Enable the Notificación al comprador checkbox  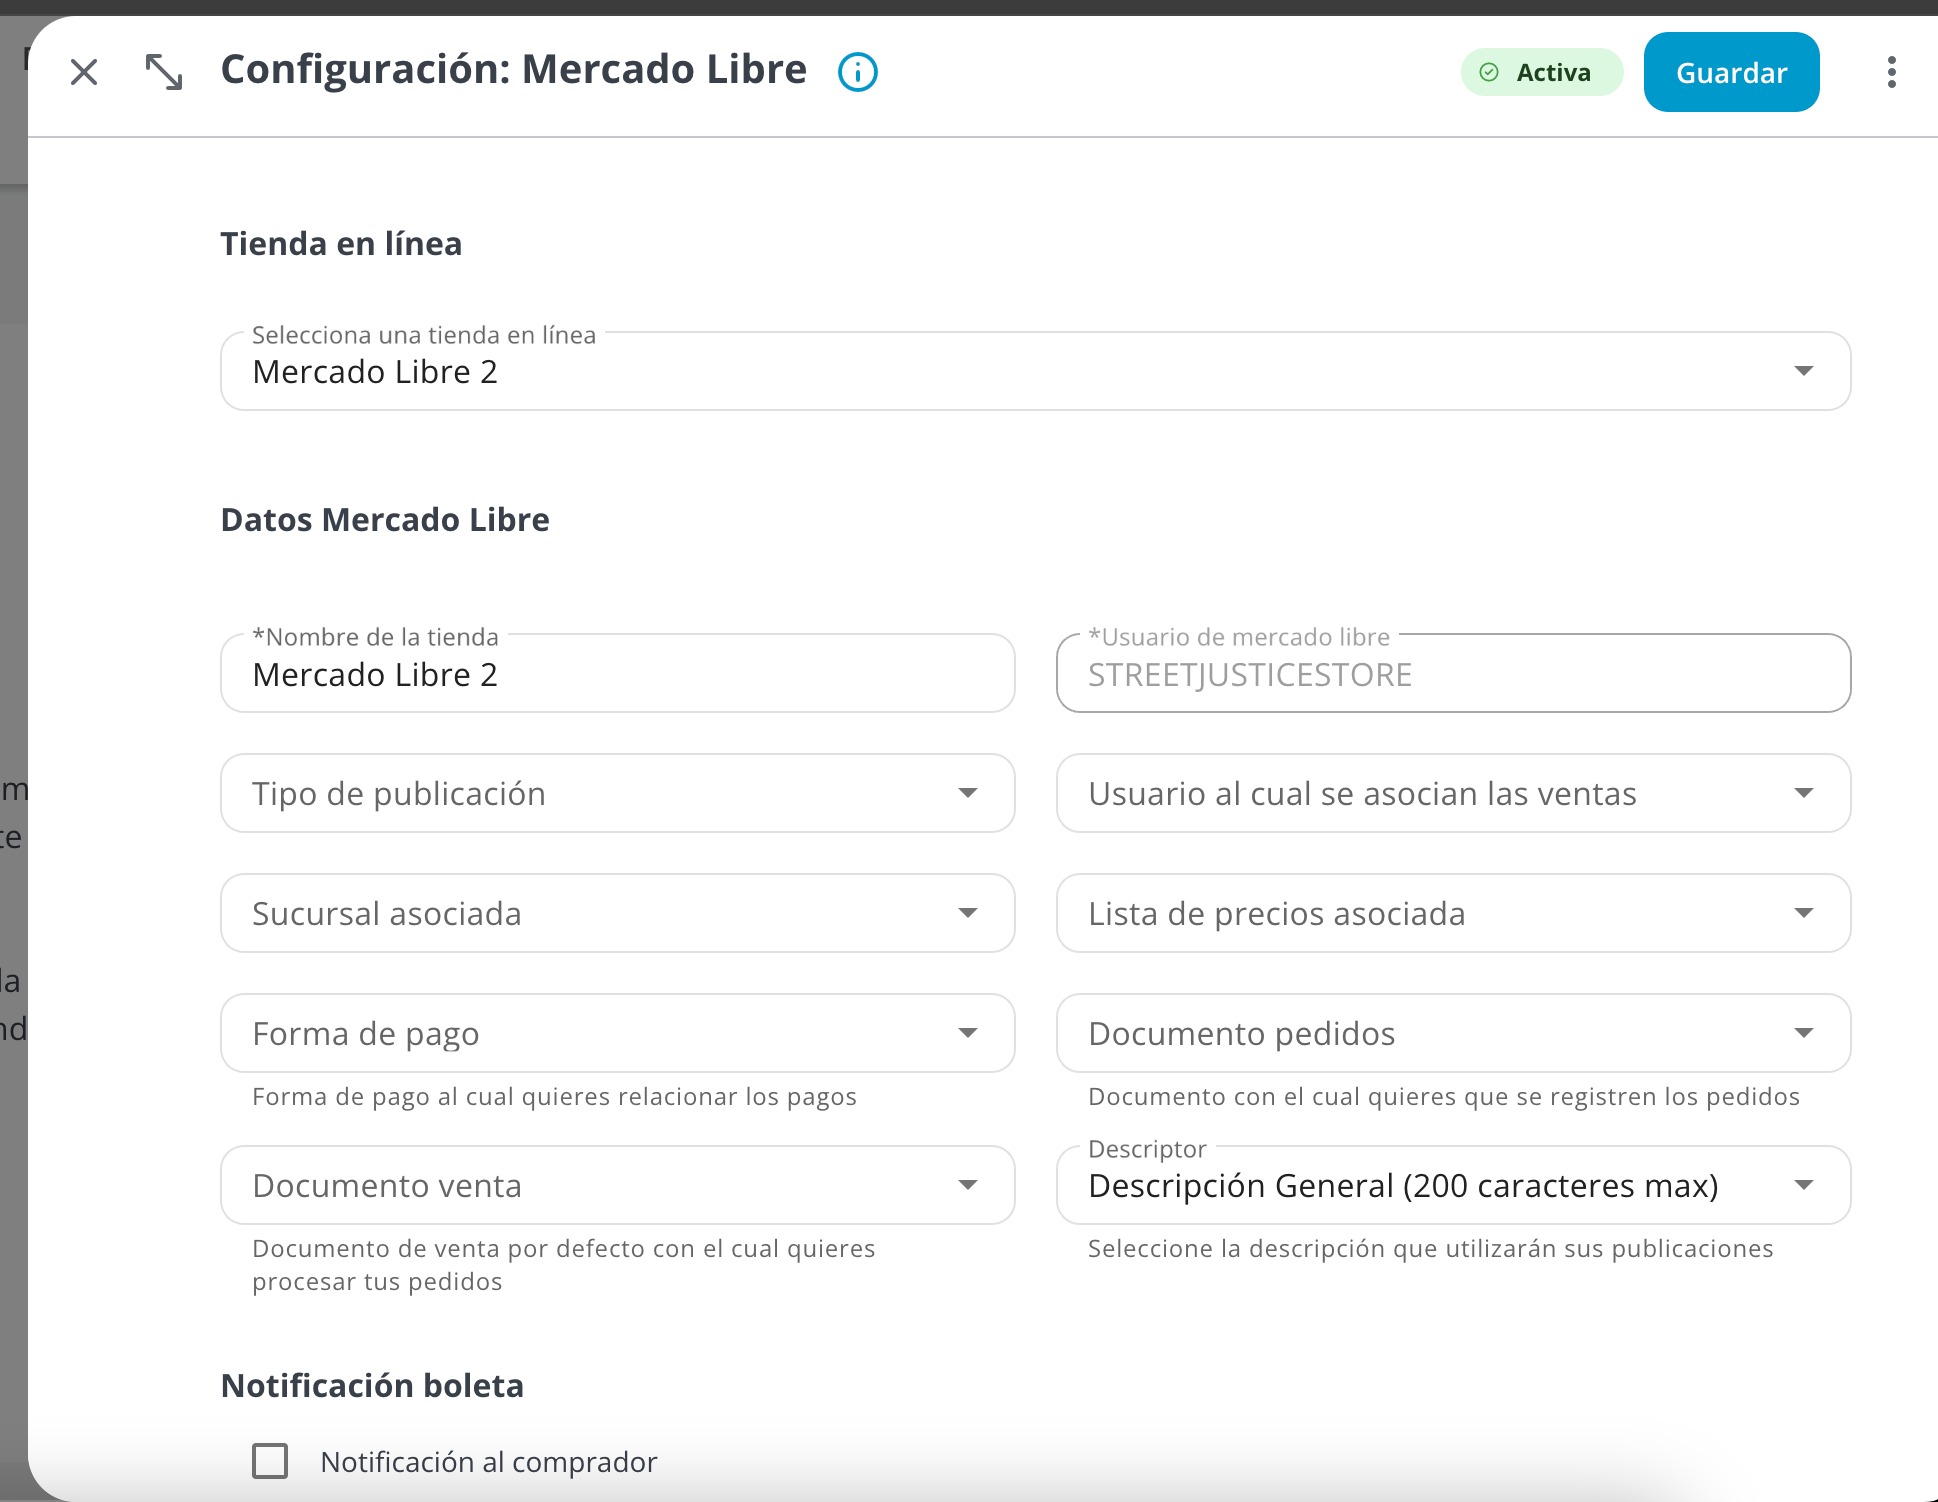click(x=270, y=1461)
